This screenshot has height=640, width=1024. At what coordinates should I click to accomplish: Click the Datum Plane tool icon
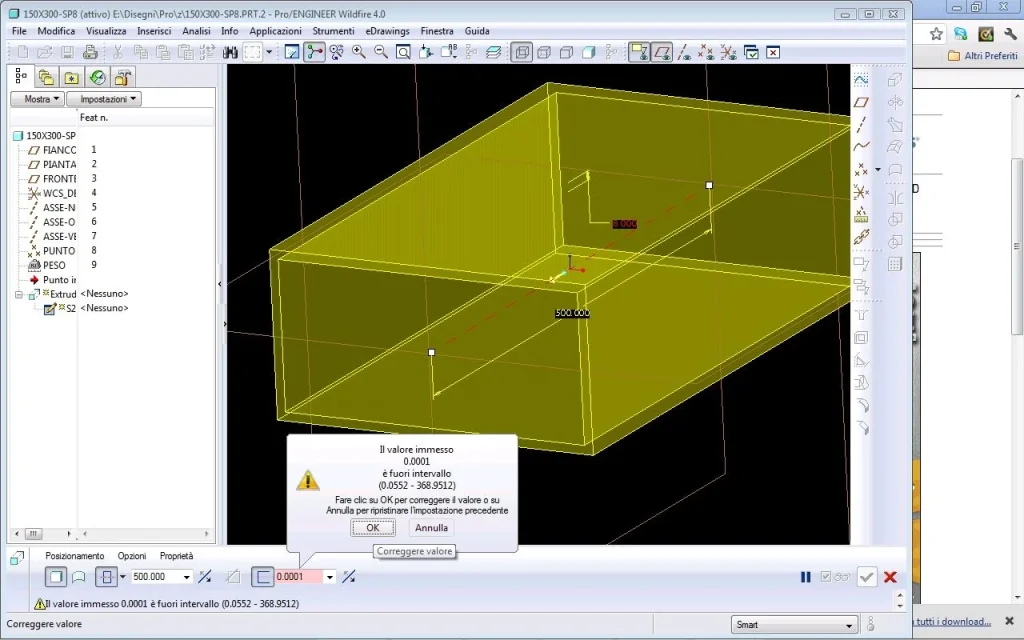pyautogui.click(x=861, y=102)
